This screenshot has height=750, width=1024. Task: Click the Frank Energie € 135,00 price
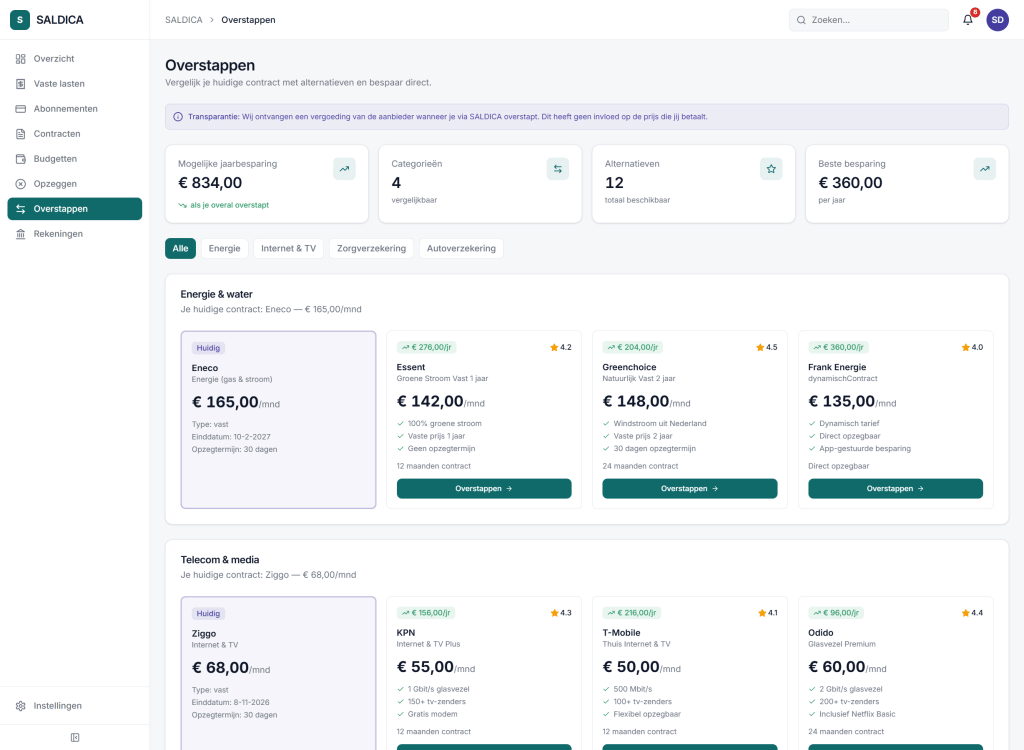click(x=842, y=401)
